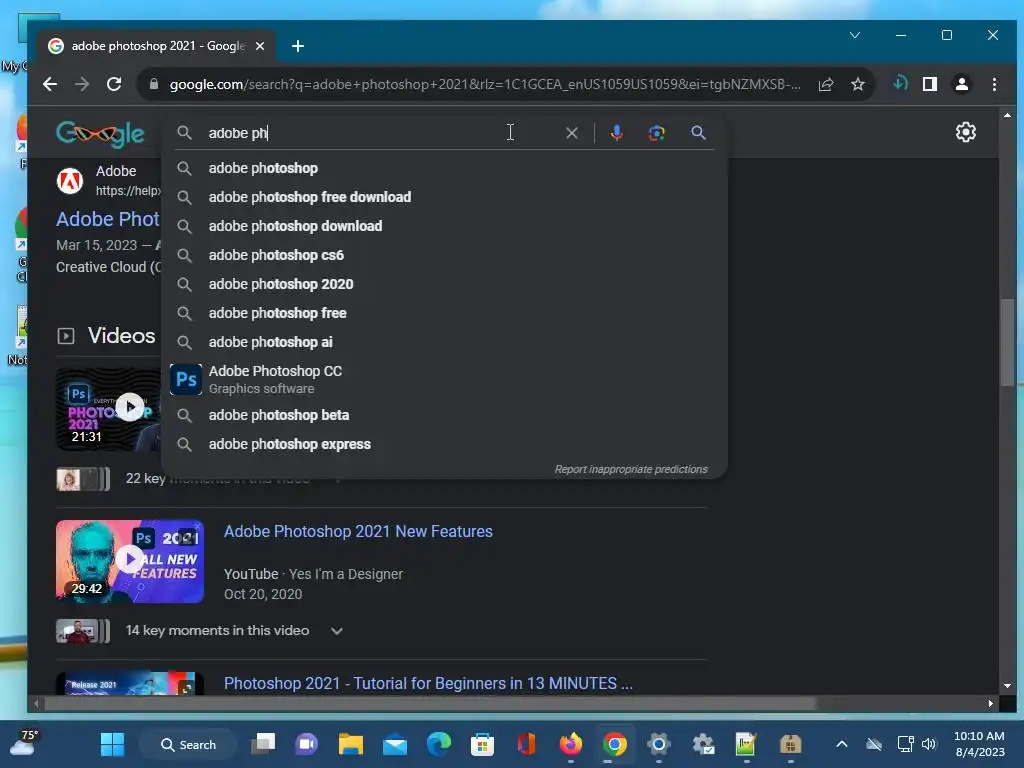Open weather widget showing 75°
Image resolution: width=1024 pixels, height=768 pixels.
tap(24, 743)
